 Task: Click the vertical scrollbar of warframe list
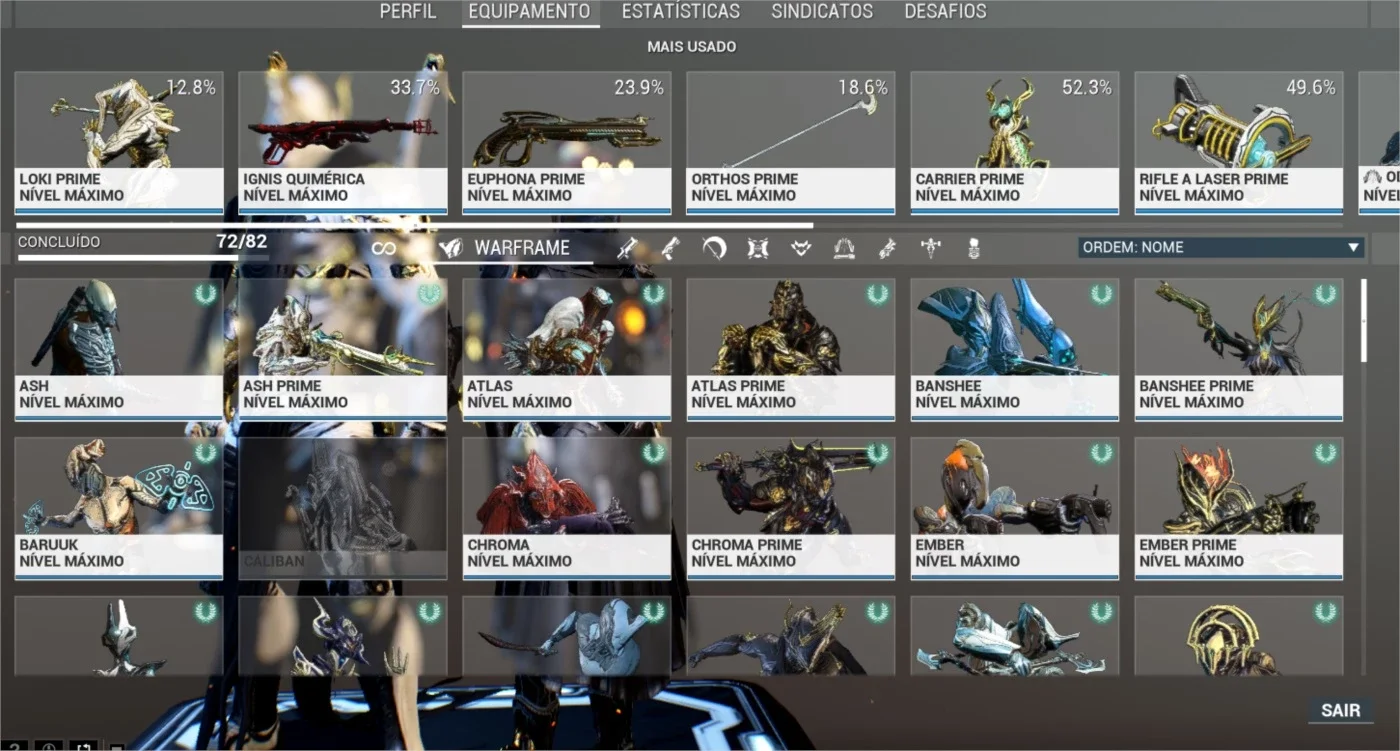click(1363, 320)
